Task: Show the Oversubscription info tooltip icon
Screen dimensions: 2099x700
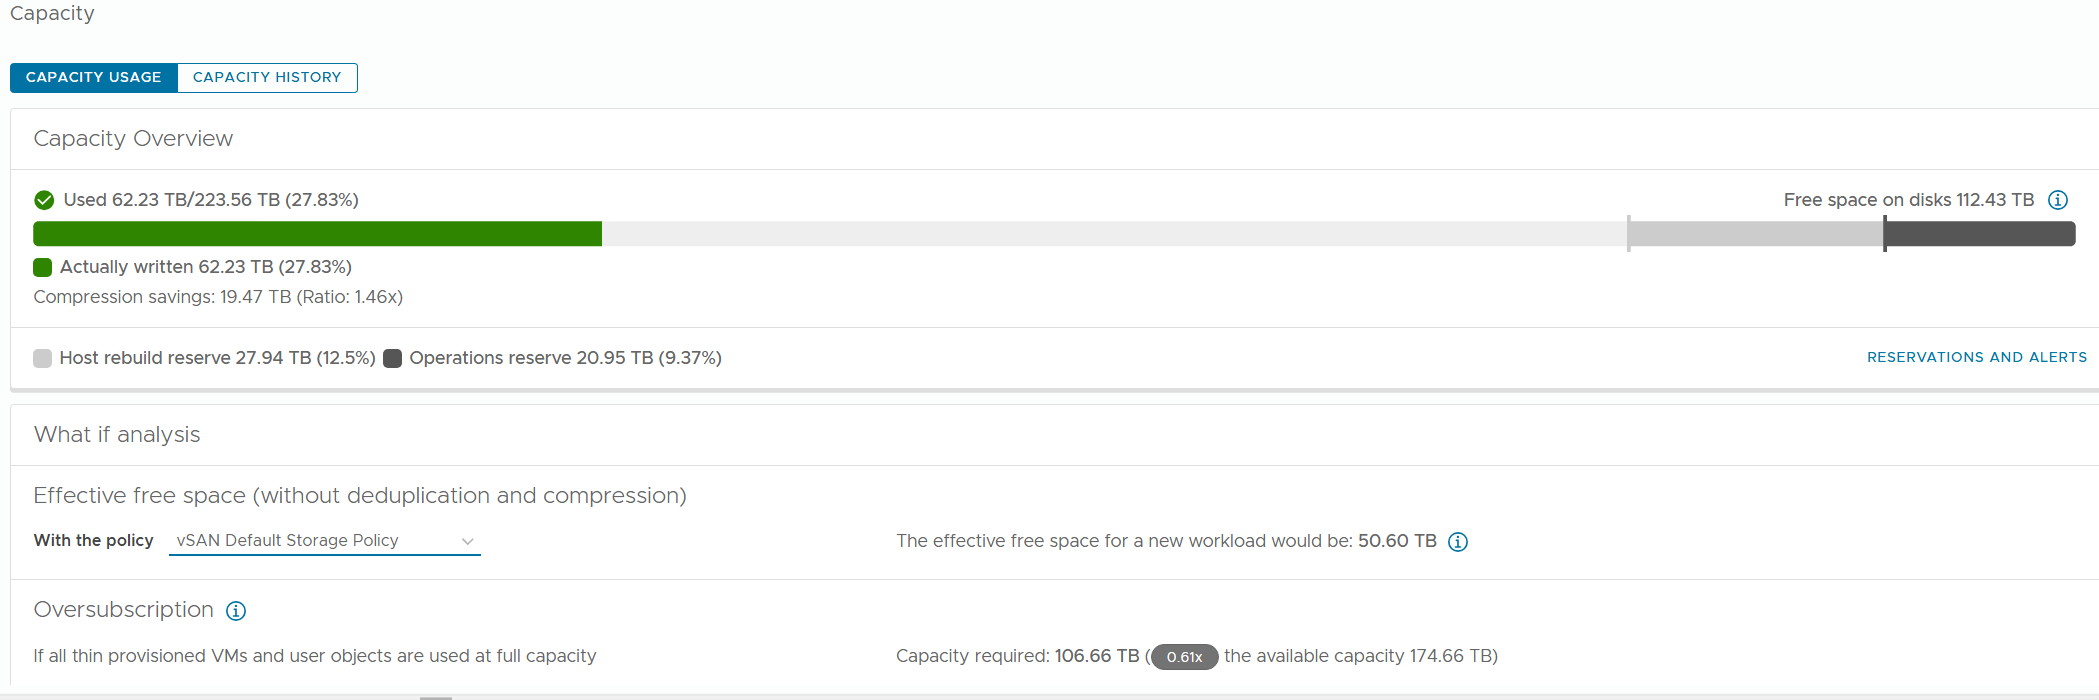Action: [x=236, y=611]
